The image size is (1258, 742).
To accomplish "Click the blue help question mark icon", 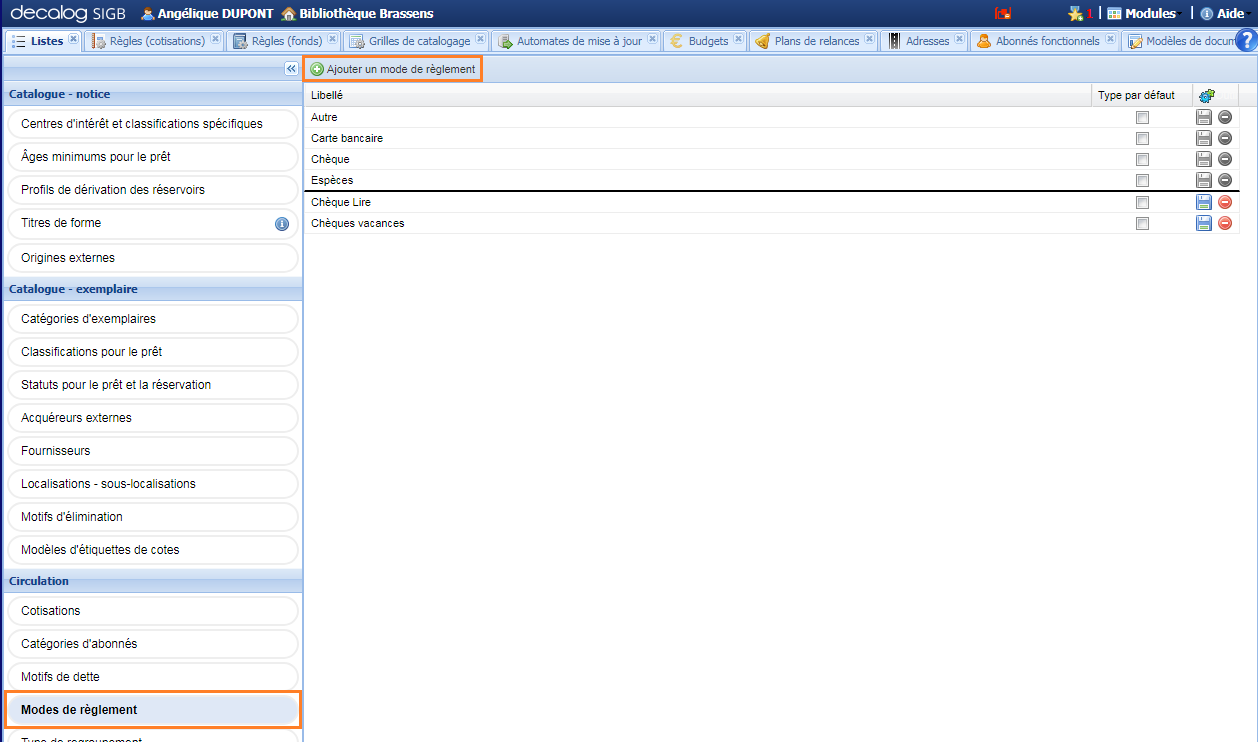I will tap(1246, 40).
